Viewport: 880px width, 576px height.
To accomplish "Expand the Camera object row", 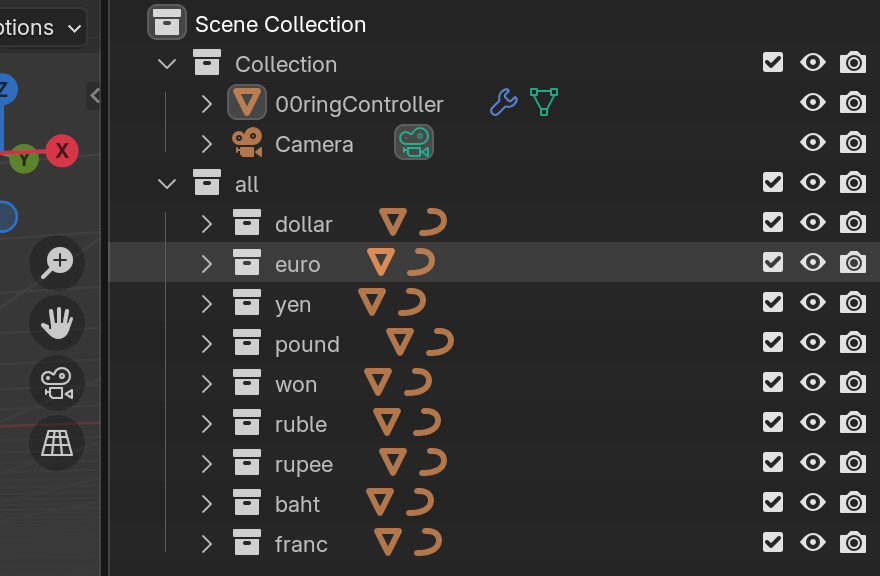I will [x=207, y=144].
